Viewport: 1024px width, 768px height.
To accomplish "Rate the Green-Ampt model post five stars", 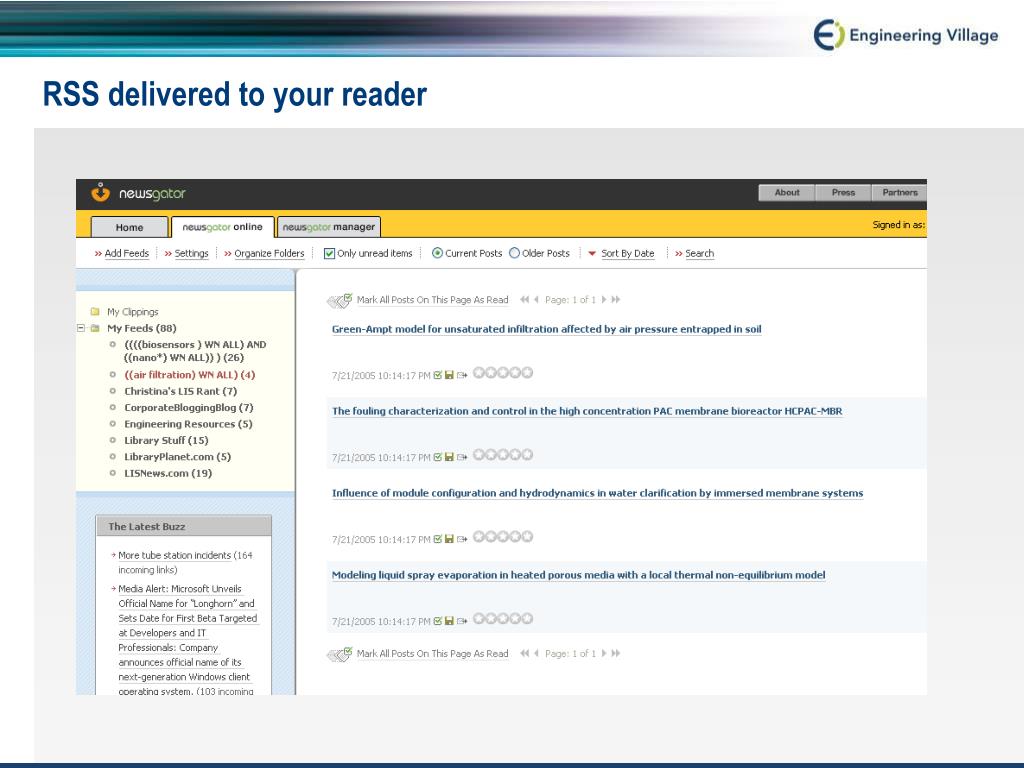I will coord(527,372).
